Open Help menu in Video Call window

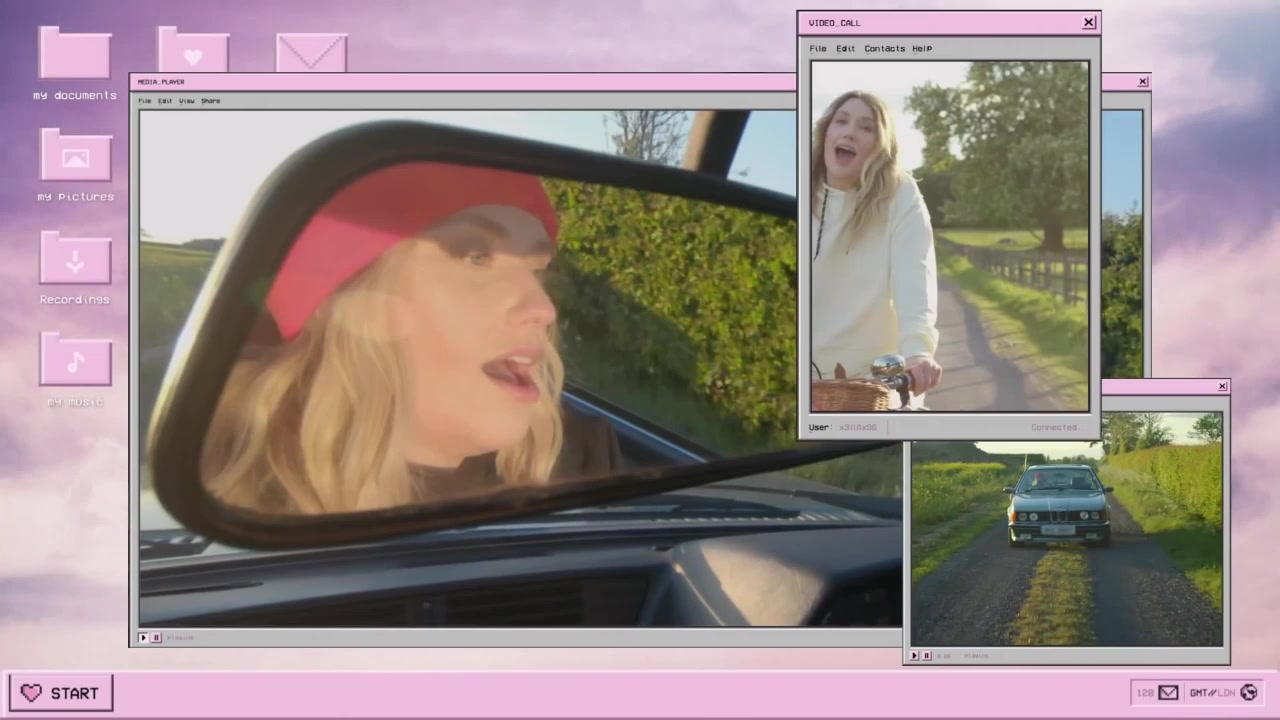click(922, 49)
